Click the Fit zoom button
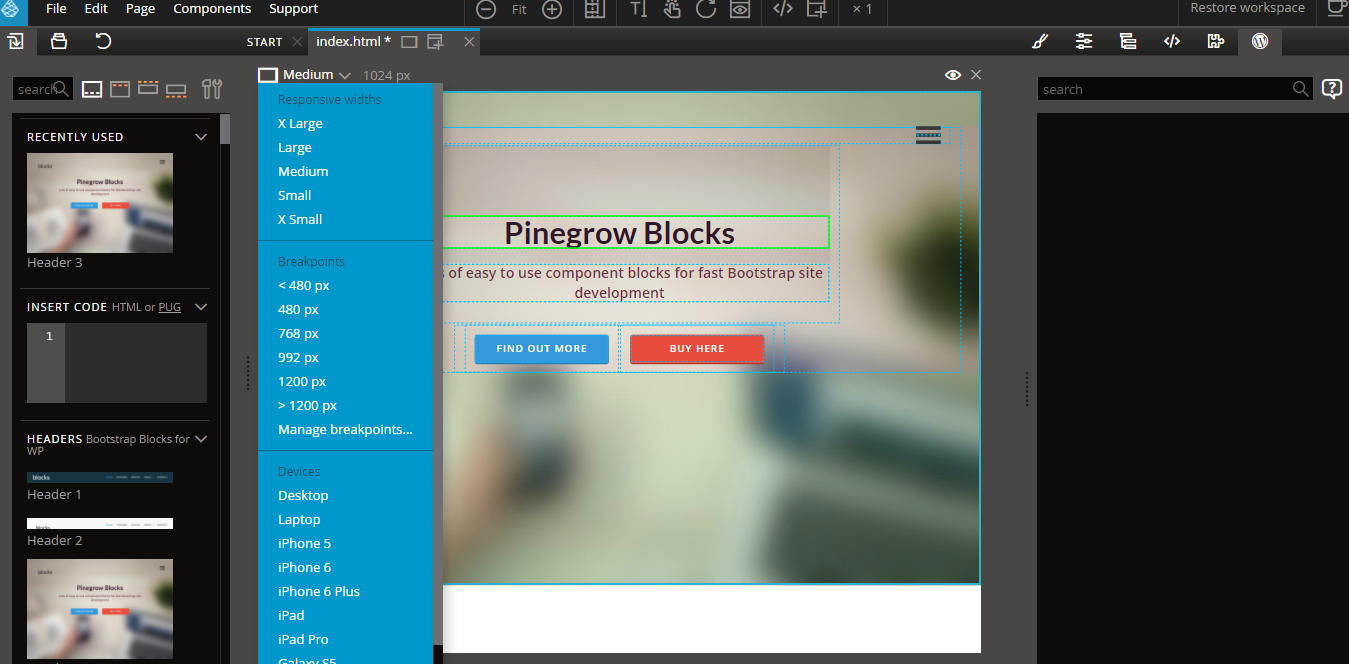 [519, 9]
